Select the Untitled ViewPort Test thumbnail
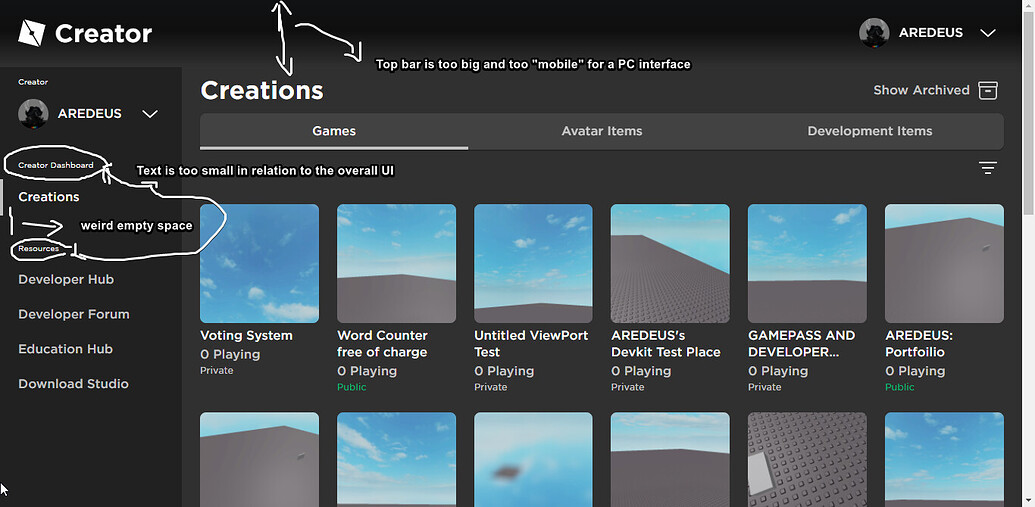 tap(533, 263)
